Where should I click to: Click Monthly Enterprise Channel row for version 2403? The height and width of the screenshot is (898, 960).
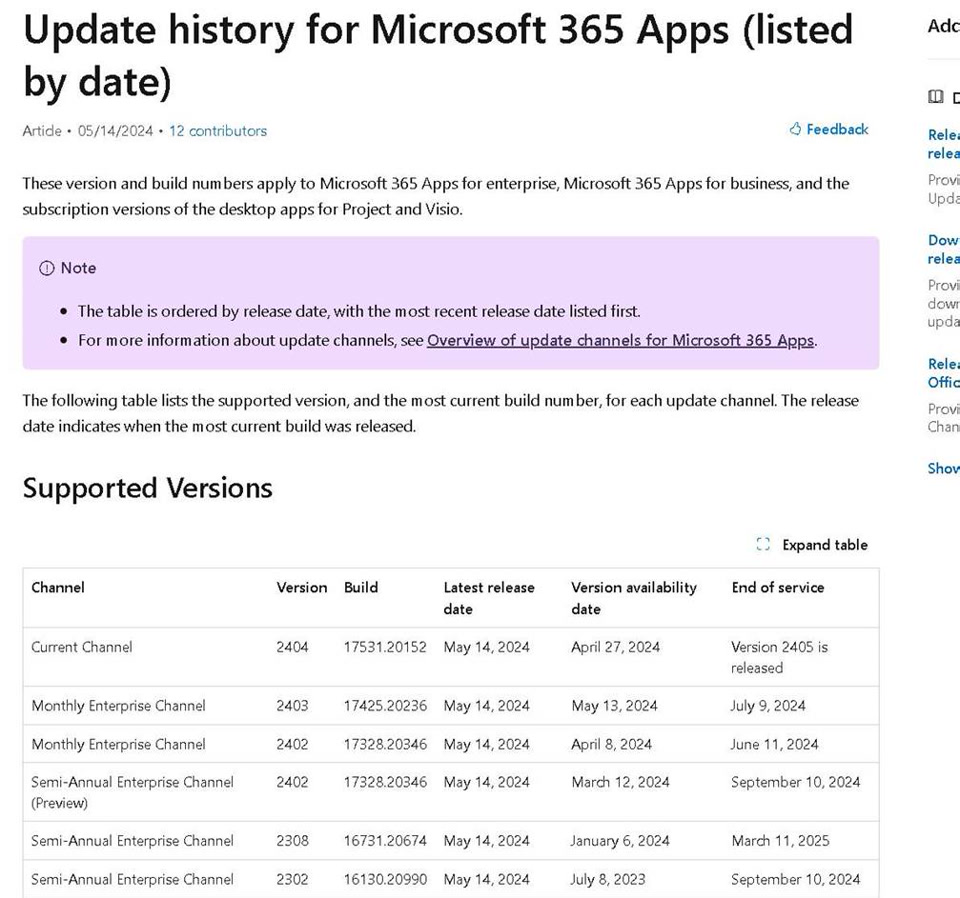[x=118, y=706]
